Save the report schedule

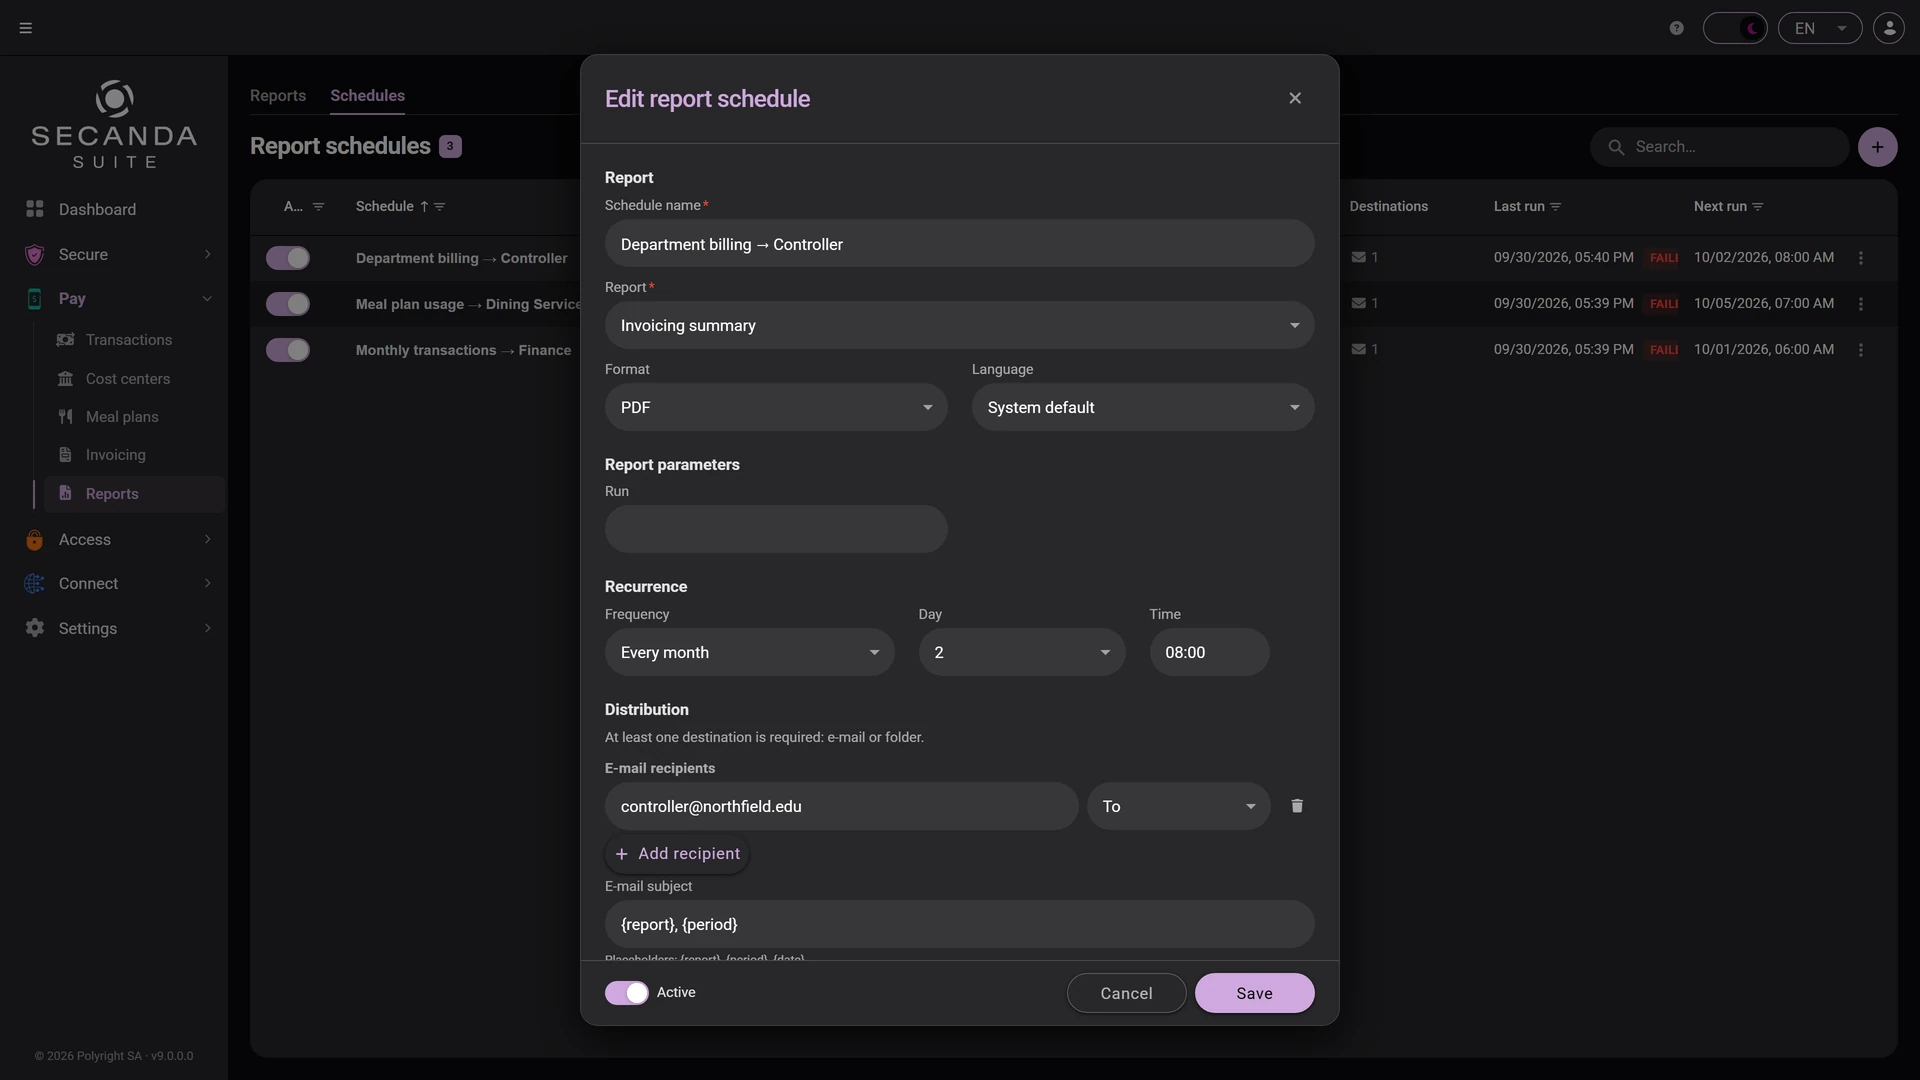coord(1254,993)
